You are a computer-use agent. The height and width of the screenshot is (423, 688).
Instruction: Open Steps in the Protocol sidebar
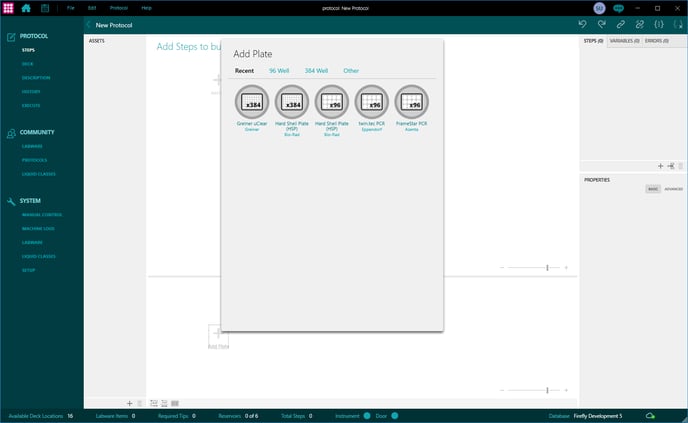[28, 50]
